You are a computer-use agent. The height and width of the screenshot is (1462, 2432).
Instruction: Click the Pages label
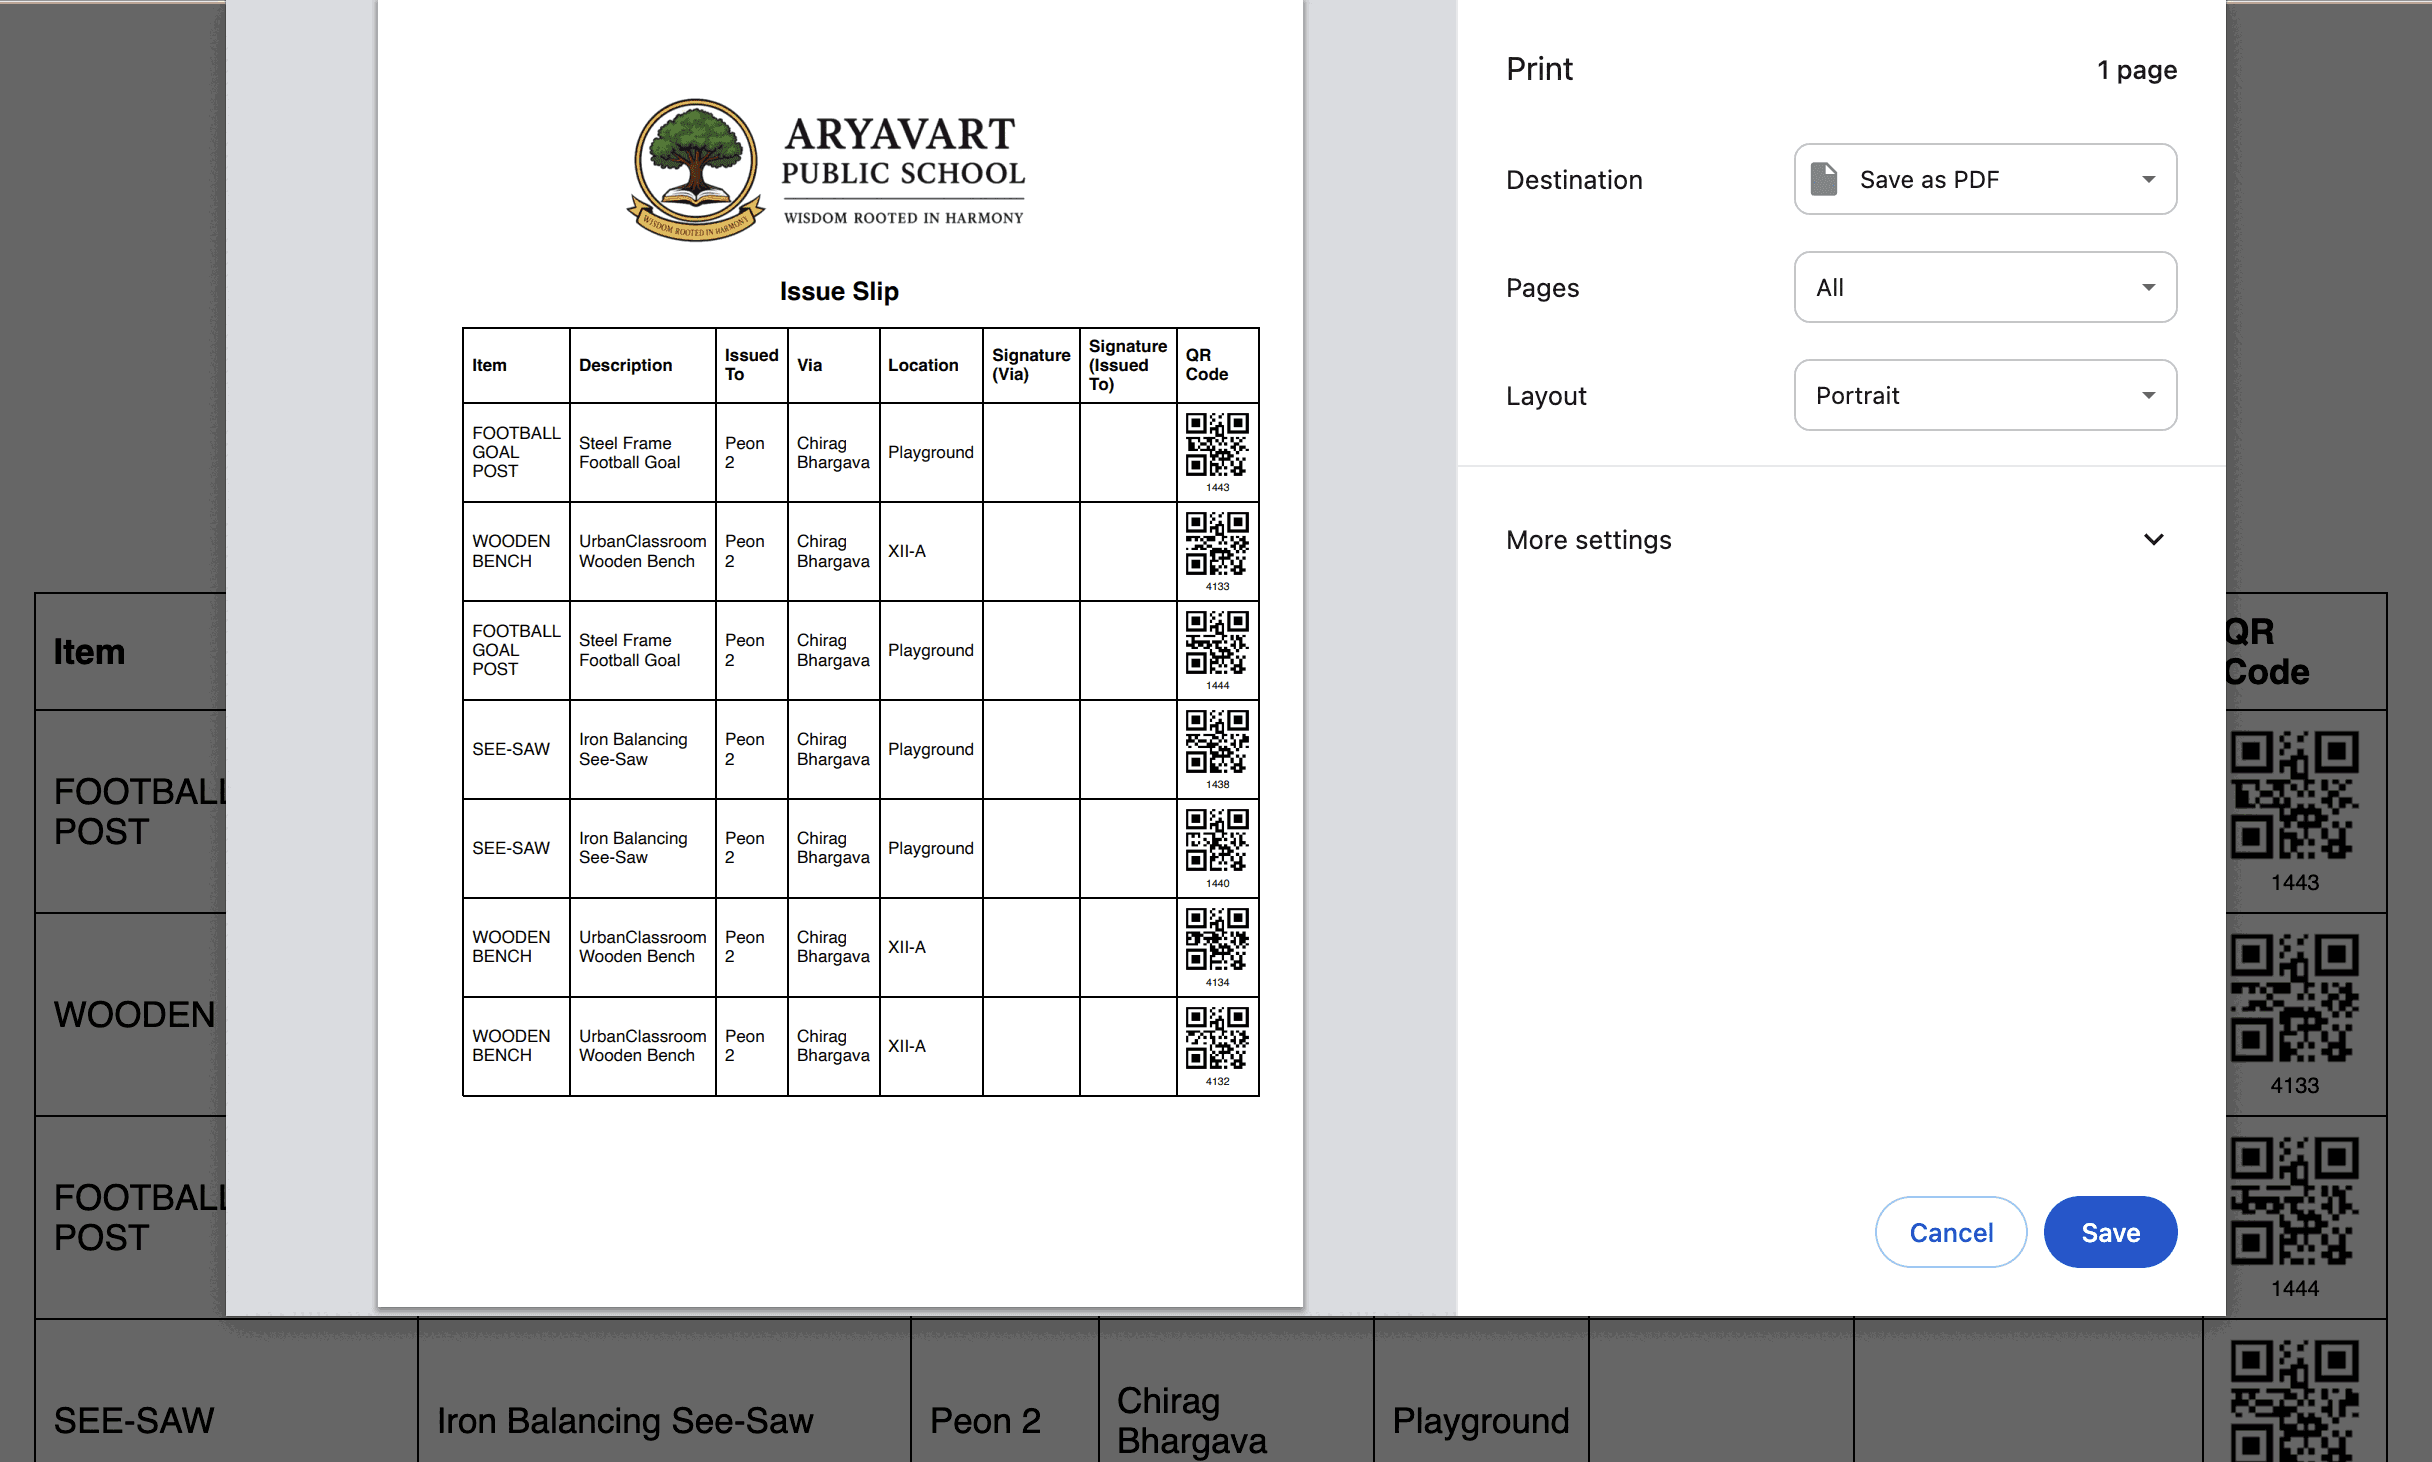point(1542,288)
